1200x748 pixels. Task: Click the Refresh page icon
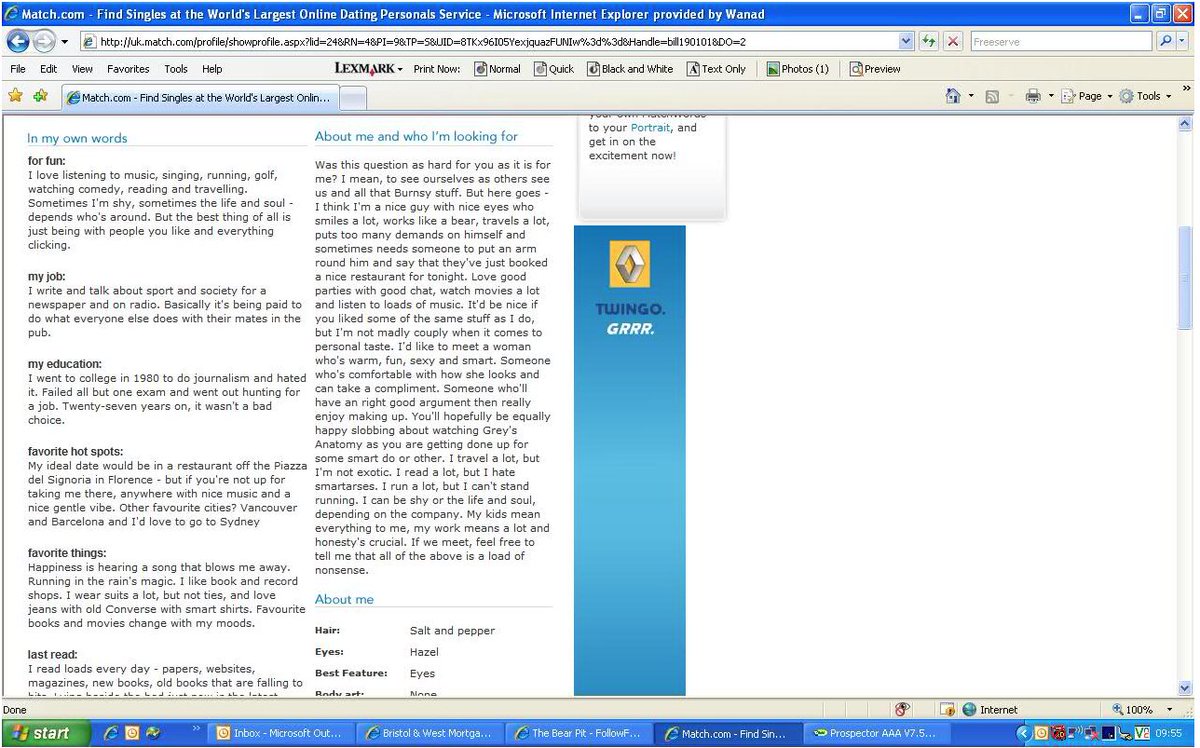coord(930,42)
